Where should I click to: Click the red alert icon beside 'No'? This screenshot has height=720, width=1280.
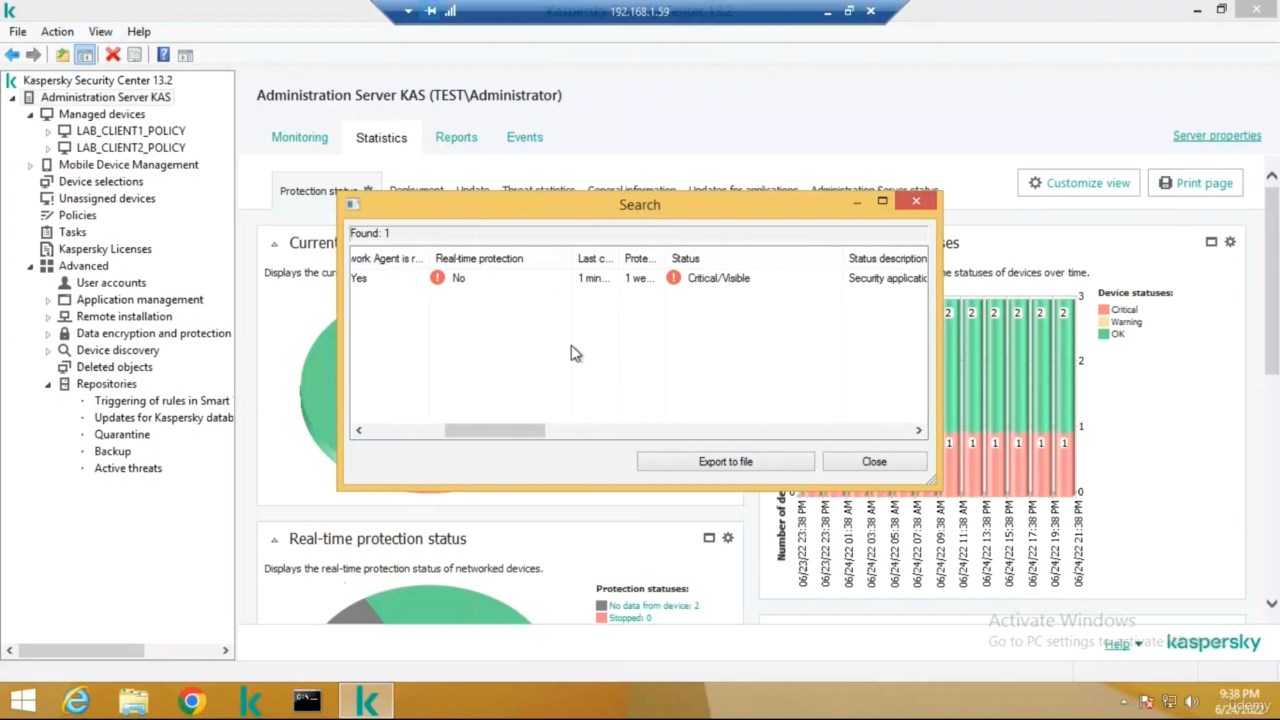(x=437, y=278)
